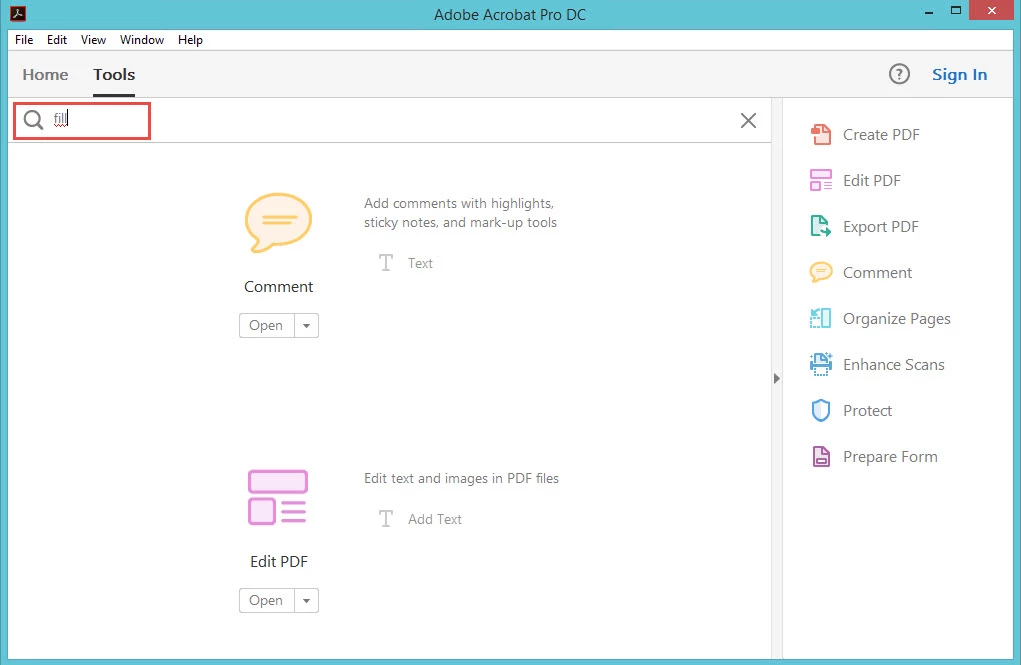Viewport: 1021px width, 665px height.
Task: Open the Edit menu
Action: pyautogui.click(x=57, y=40)
